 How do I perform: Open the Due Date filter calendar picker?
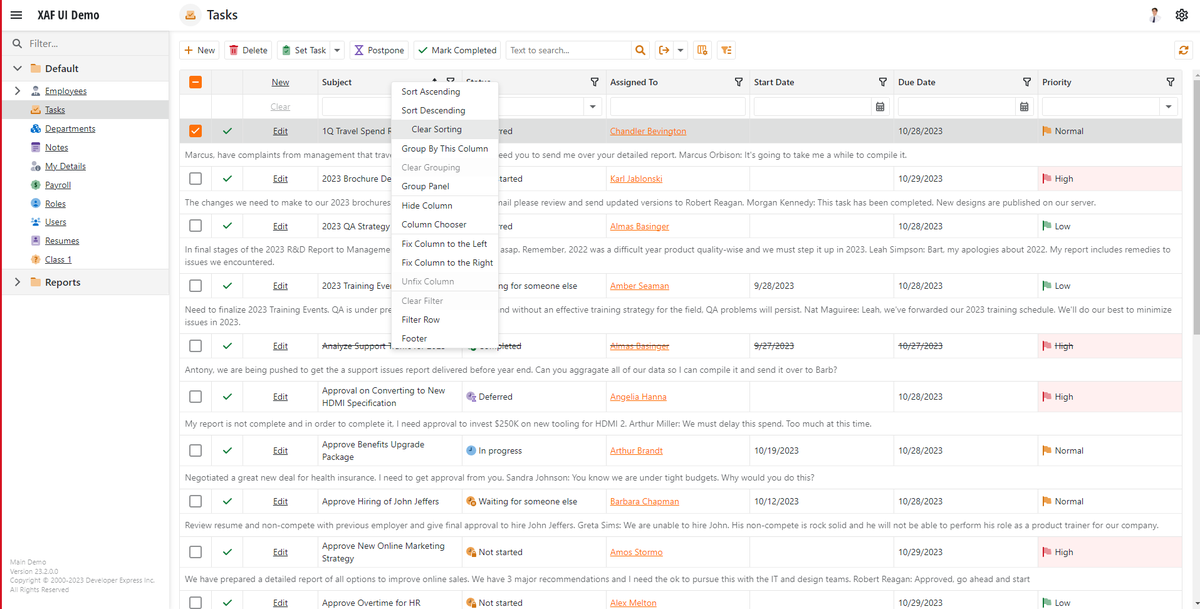1024,106
